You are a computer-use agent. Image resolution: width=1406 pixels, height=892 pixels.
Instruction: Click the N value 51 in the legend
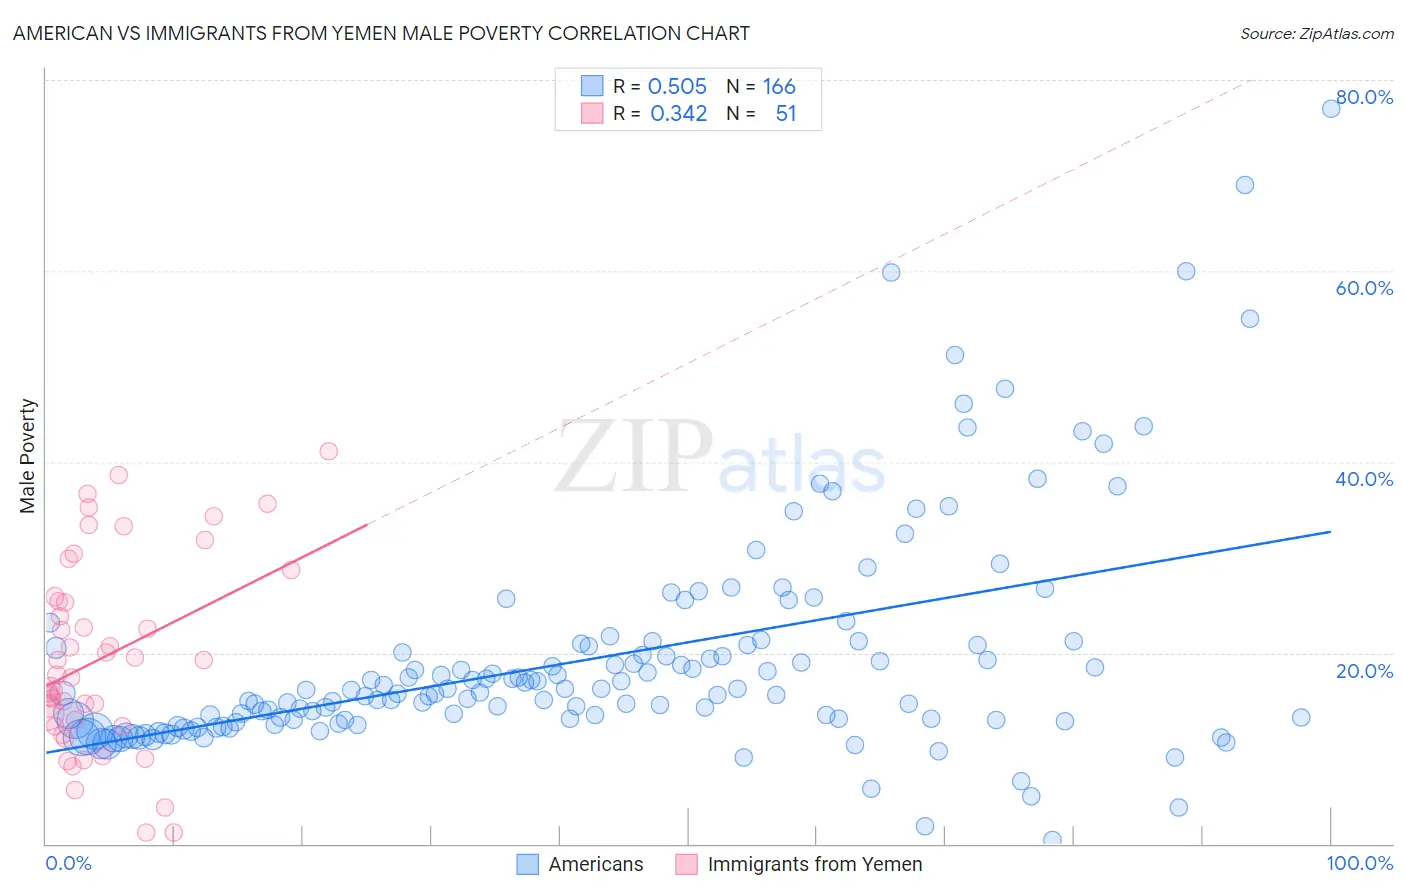(x=786, y=113)
